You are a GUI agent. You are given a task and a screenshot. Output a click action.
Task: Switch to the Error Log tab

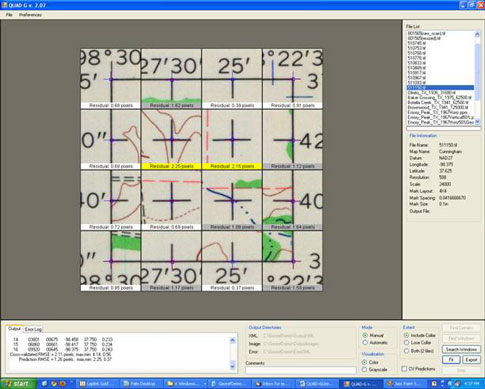(x=34, y=329)
